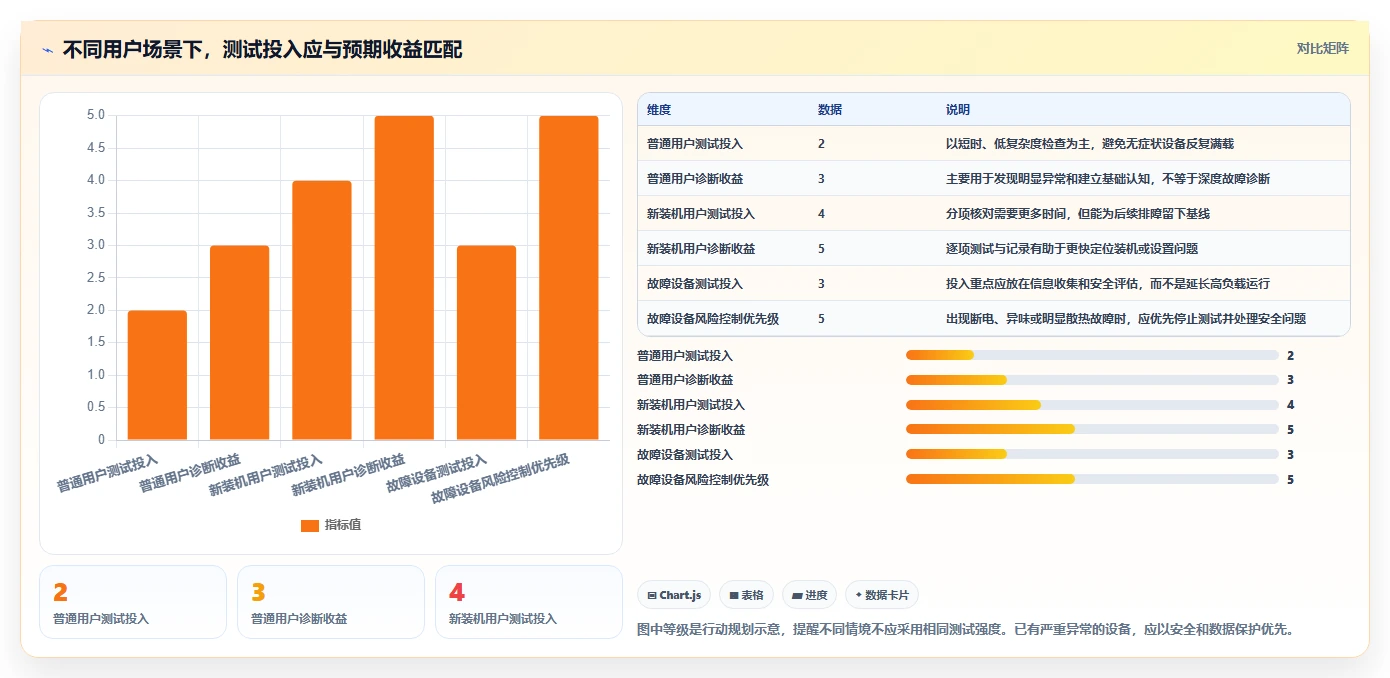Image resolution: width=1390 pixels, height=678 pixels.
Task: Click the 新装机用户诊断收益 progress bar
Action: click(x=1092, y=429)
